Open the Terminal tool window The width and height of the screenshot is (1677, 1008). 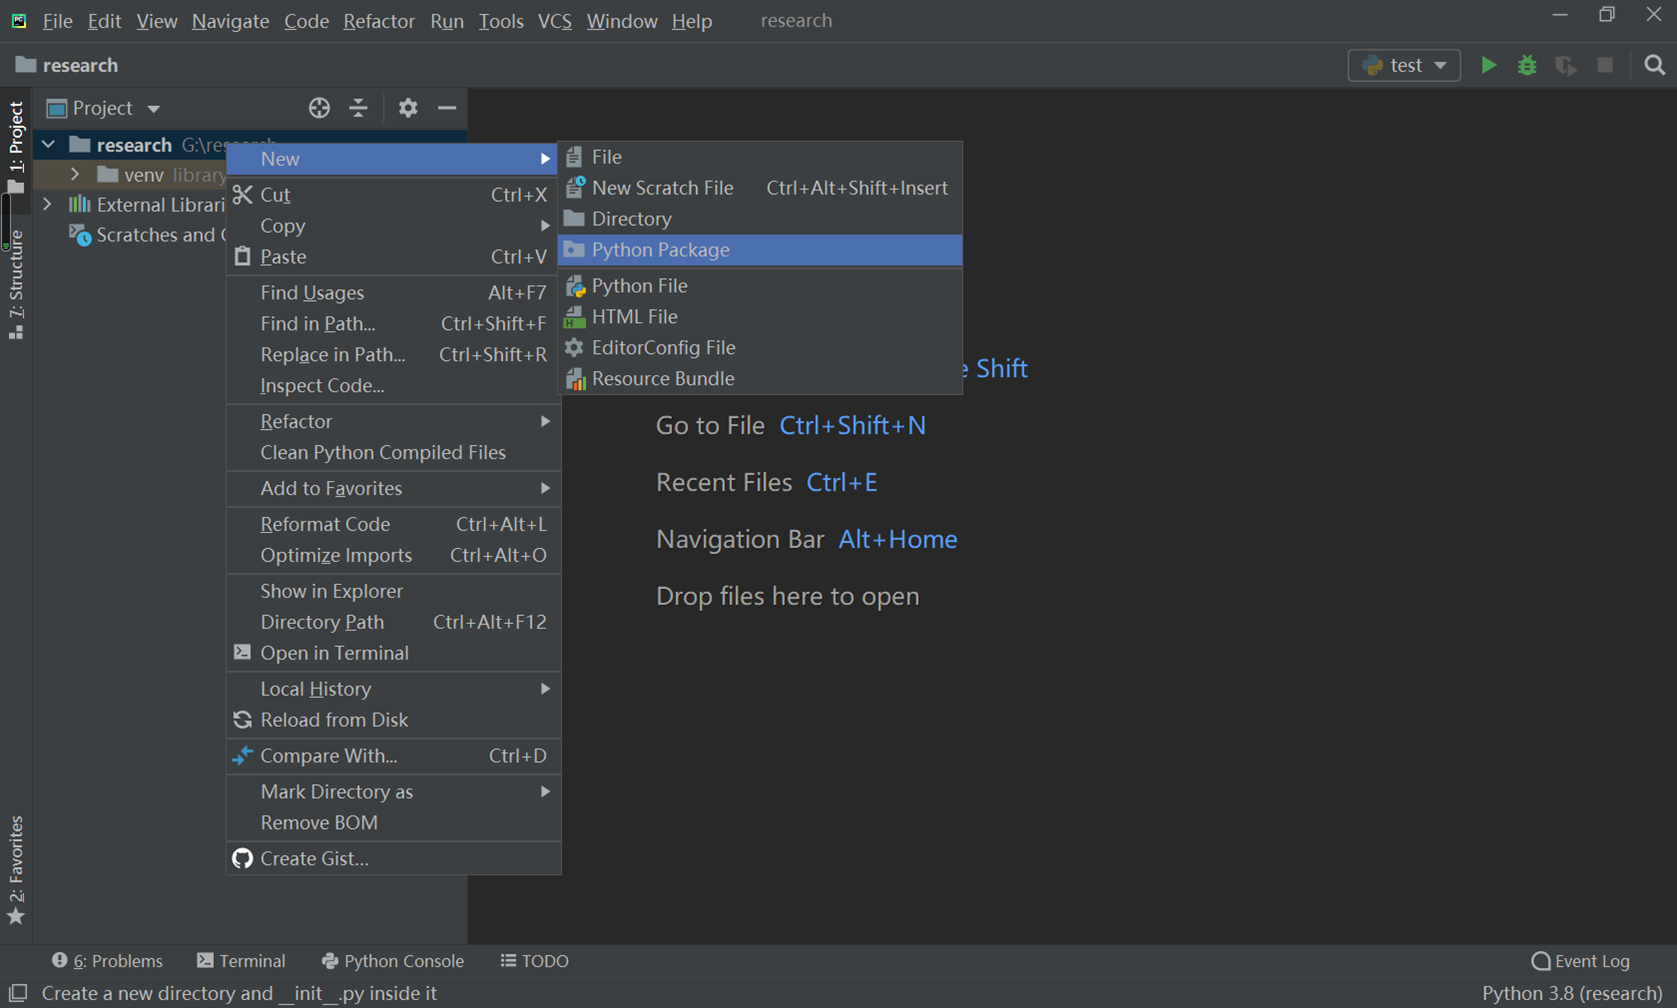point(241,961)
